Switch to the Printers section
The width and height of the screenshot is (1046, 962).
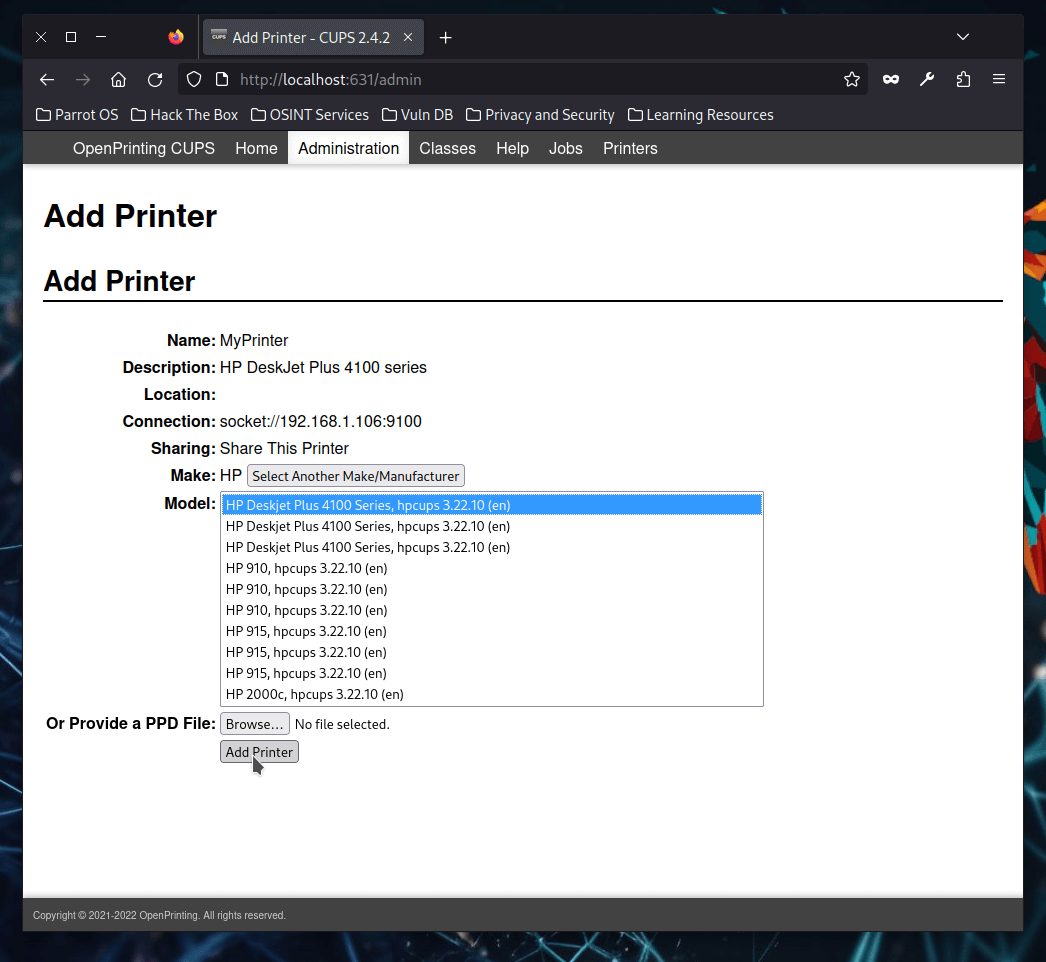click(629, 148)
